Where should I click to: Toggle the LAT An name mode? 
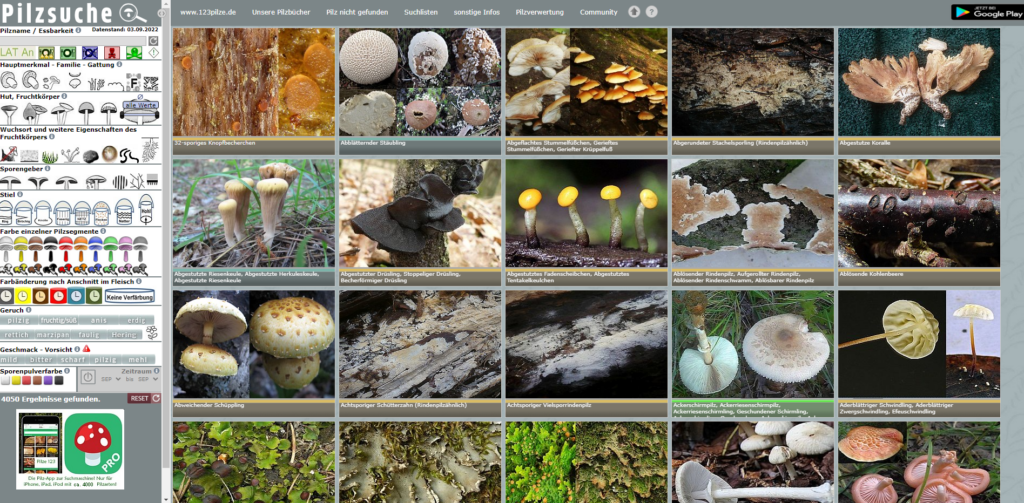tap(18, 52)
